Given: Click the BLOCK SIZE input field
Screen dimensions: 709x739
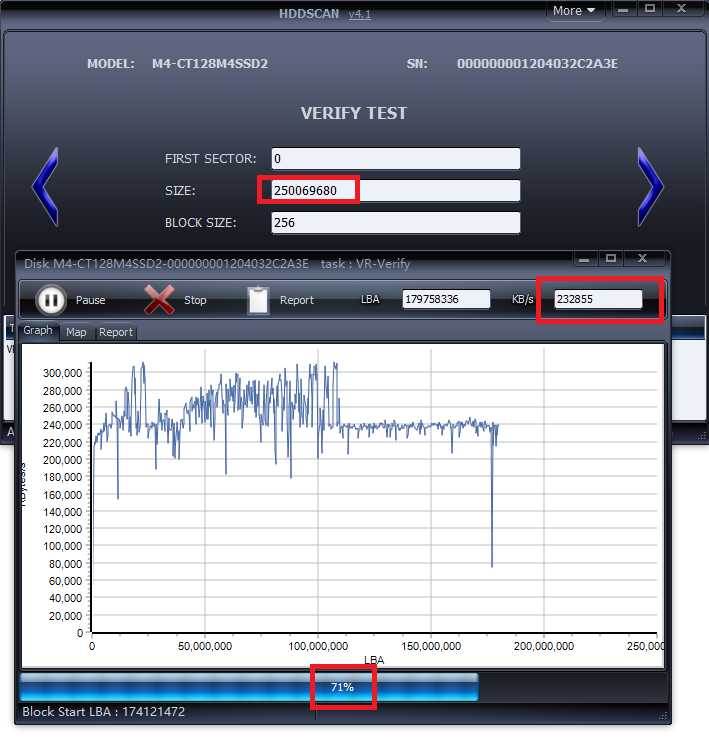Looking at the screenshot, I should 395,223.
